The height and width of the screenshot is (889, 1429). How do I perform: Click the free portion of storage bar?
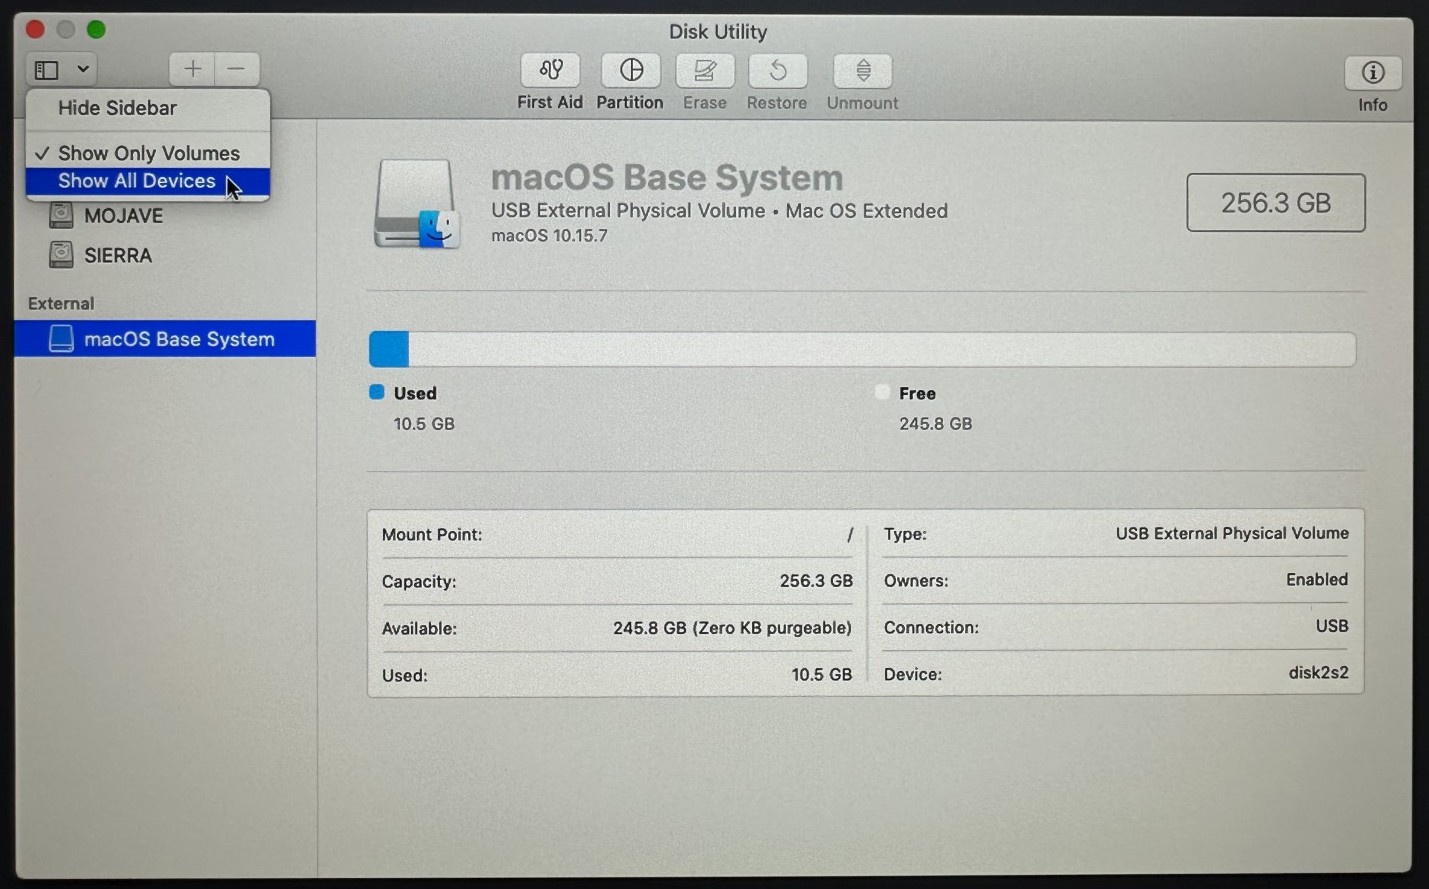pyautogui.click(x=882, y=349)
